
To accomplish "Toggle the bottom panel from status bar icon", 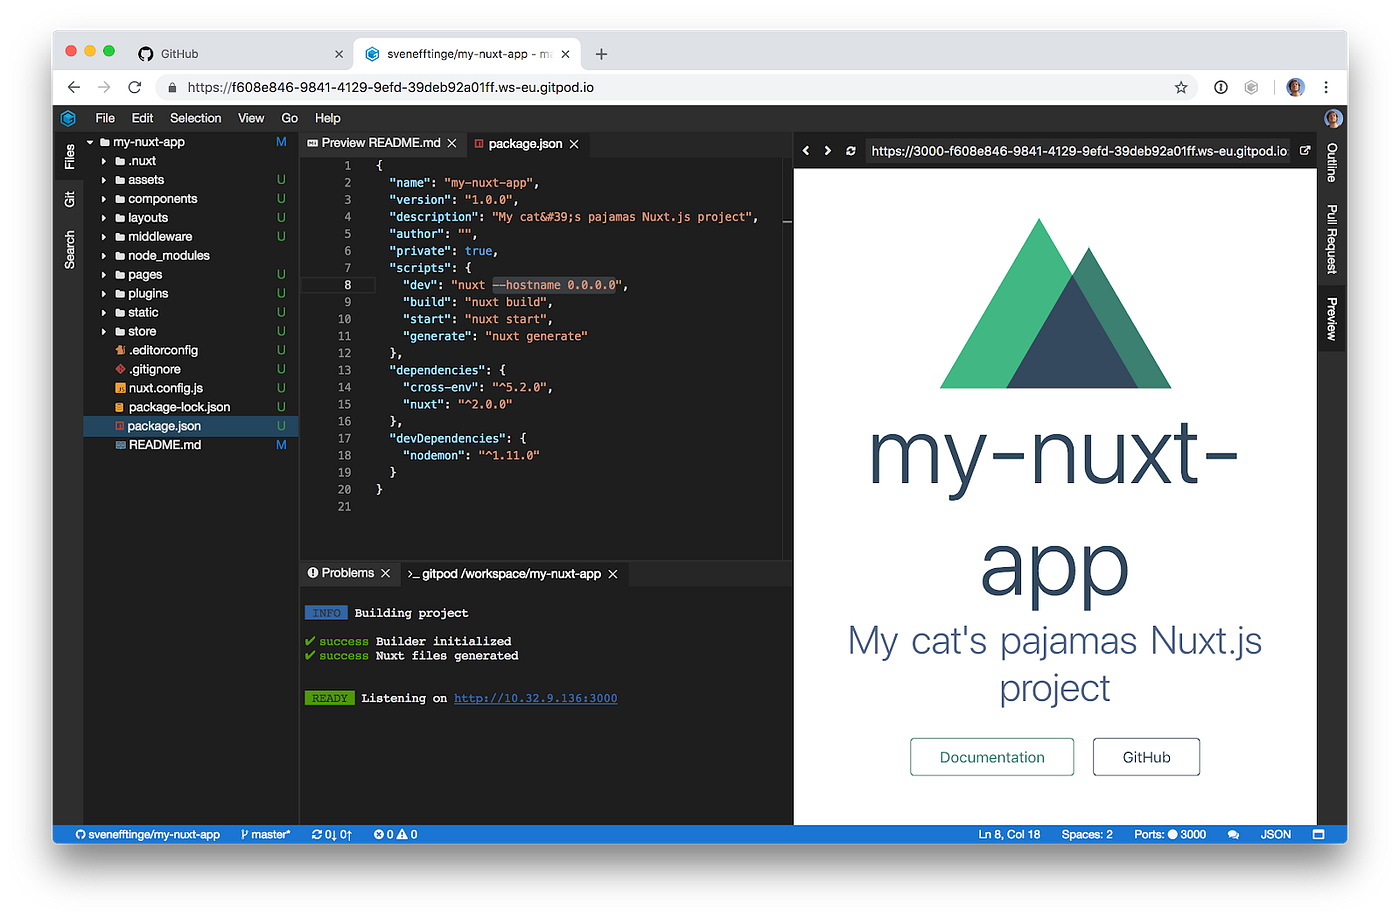I will point(1319,833).
